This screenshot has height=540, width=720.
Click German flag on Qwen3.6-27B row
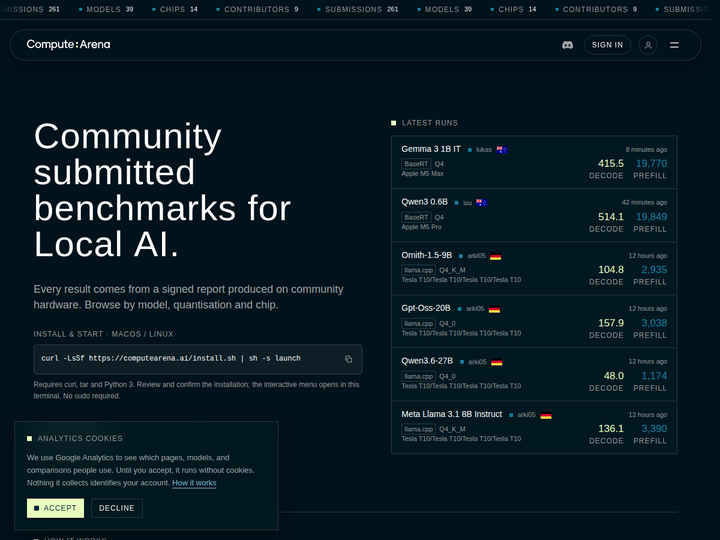pyautogui.click(x=496, y=362)
